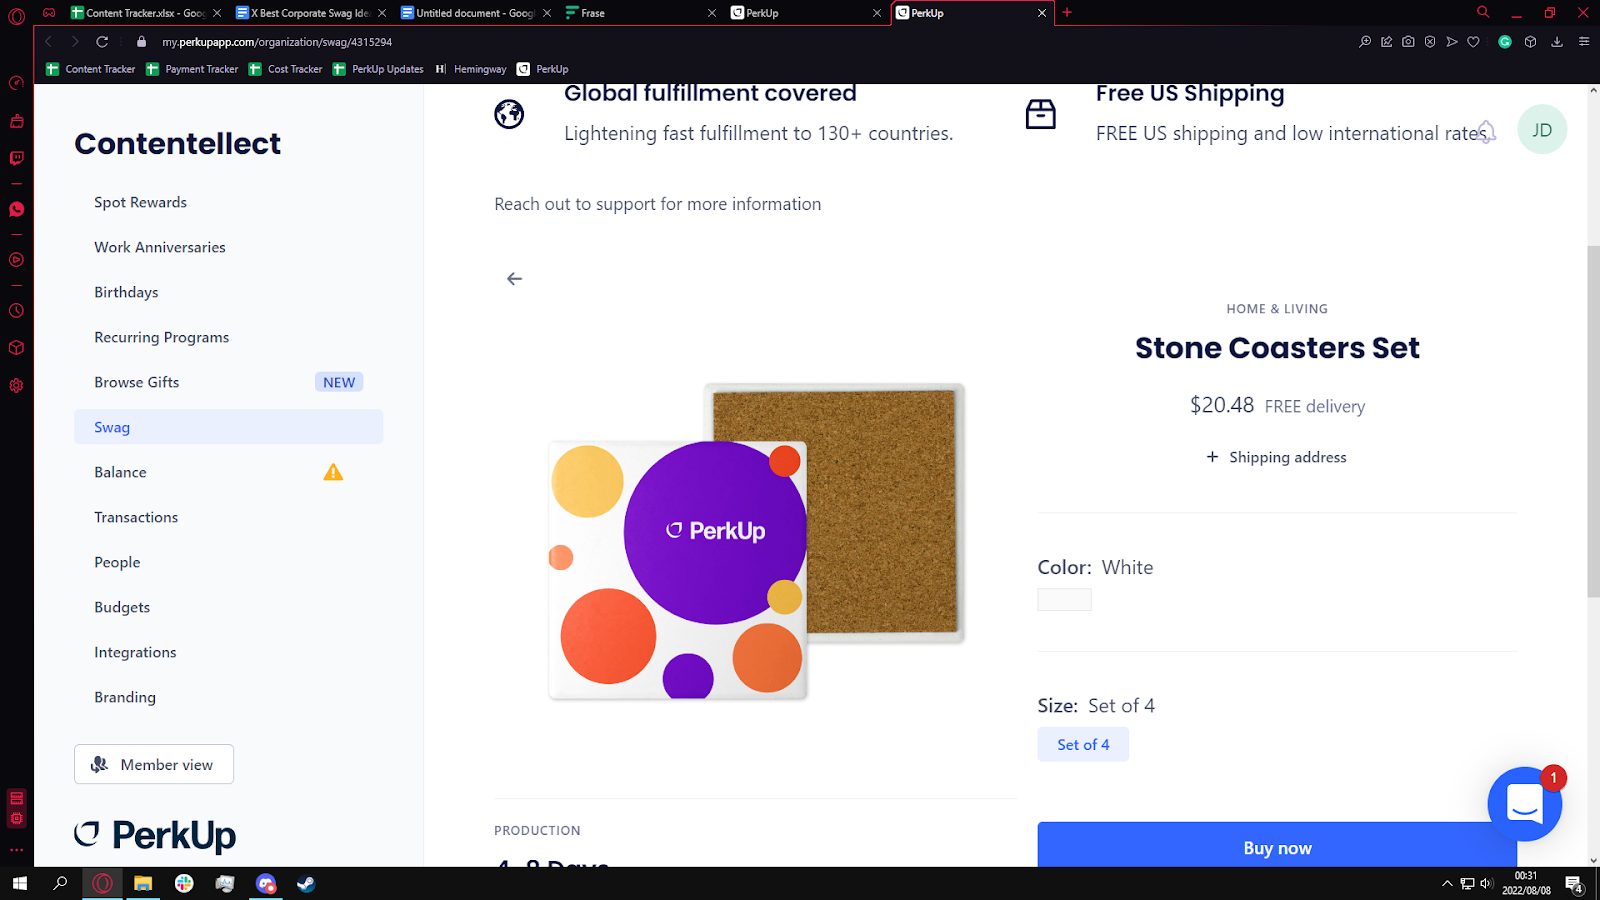1600x900 pixels.
Task: Open CPU limiter chip icon in sidebar
Action: [x=16, y=818]
